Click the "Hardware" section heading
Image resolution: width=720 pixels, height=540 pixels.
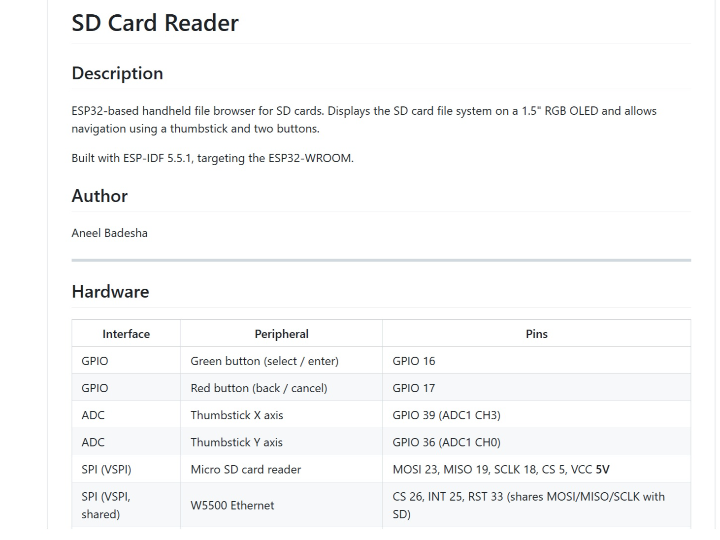pyautogui.click(x=110, y=292)
